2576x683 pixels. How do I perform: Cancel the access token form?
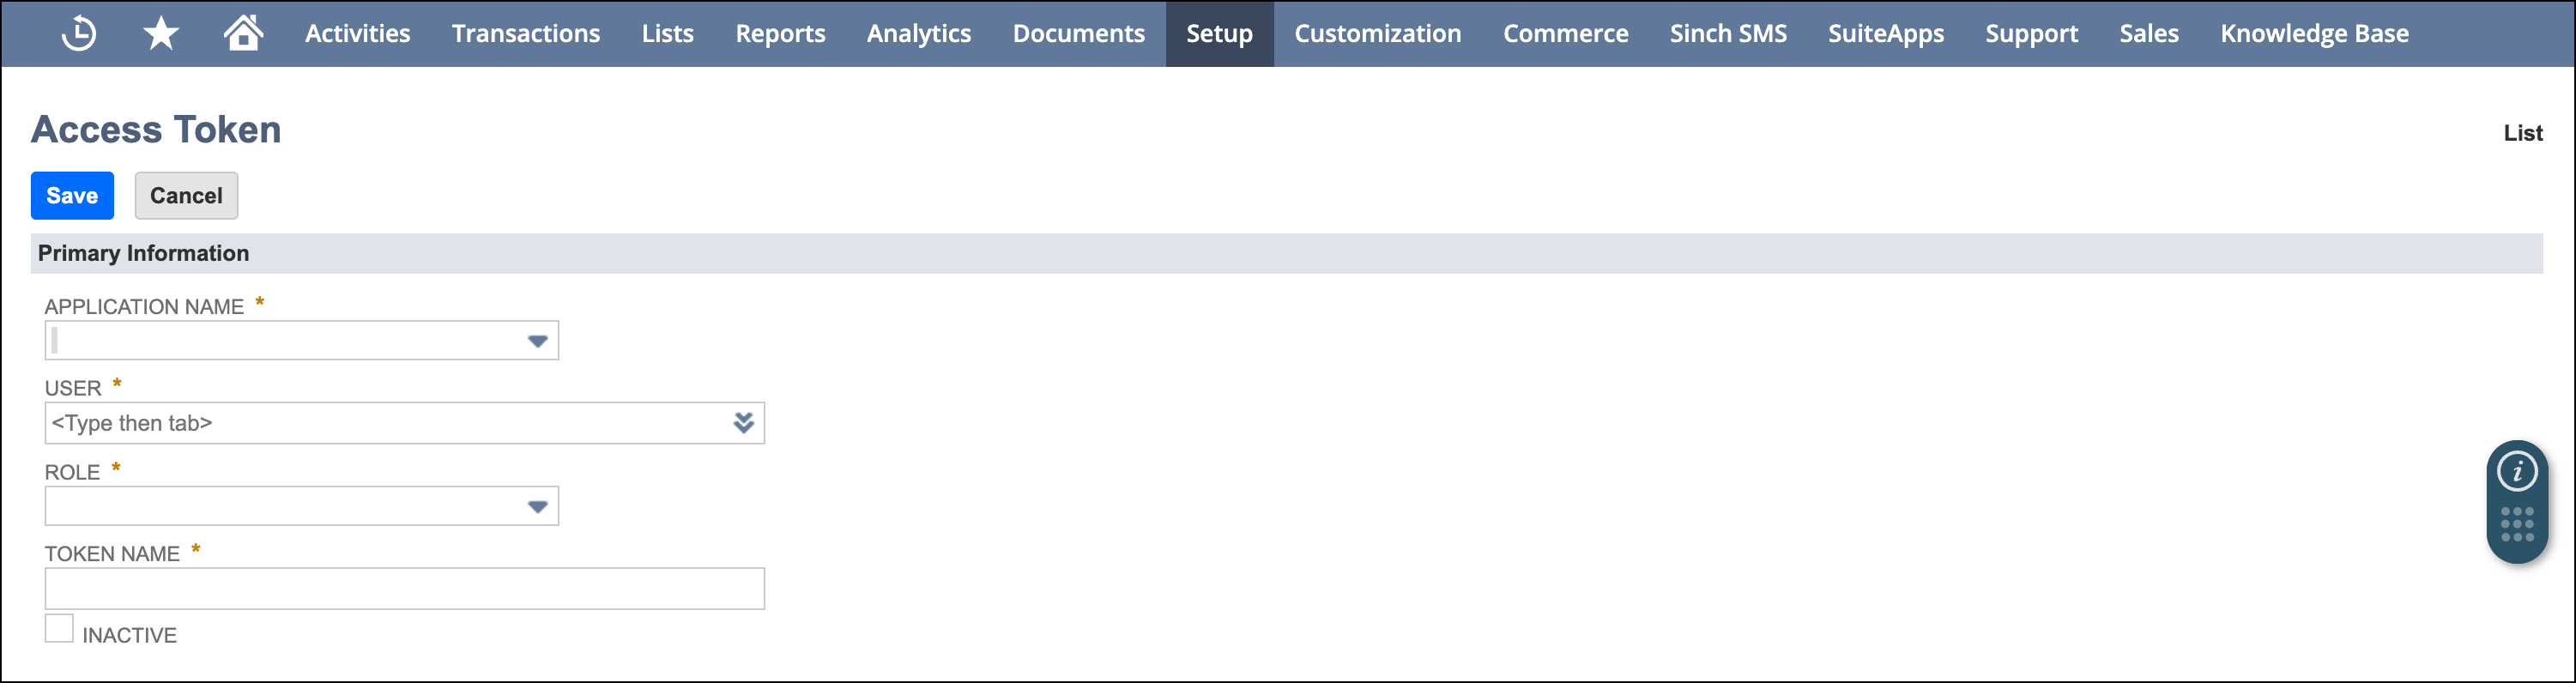186,195
